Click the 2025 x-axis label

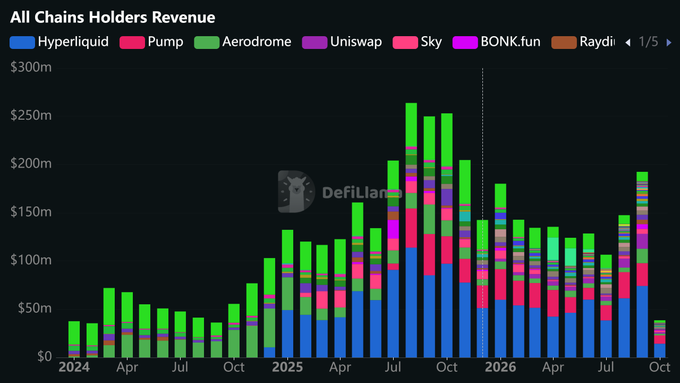(x=287, y=367)
